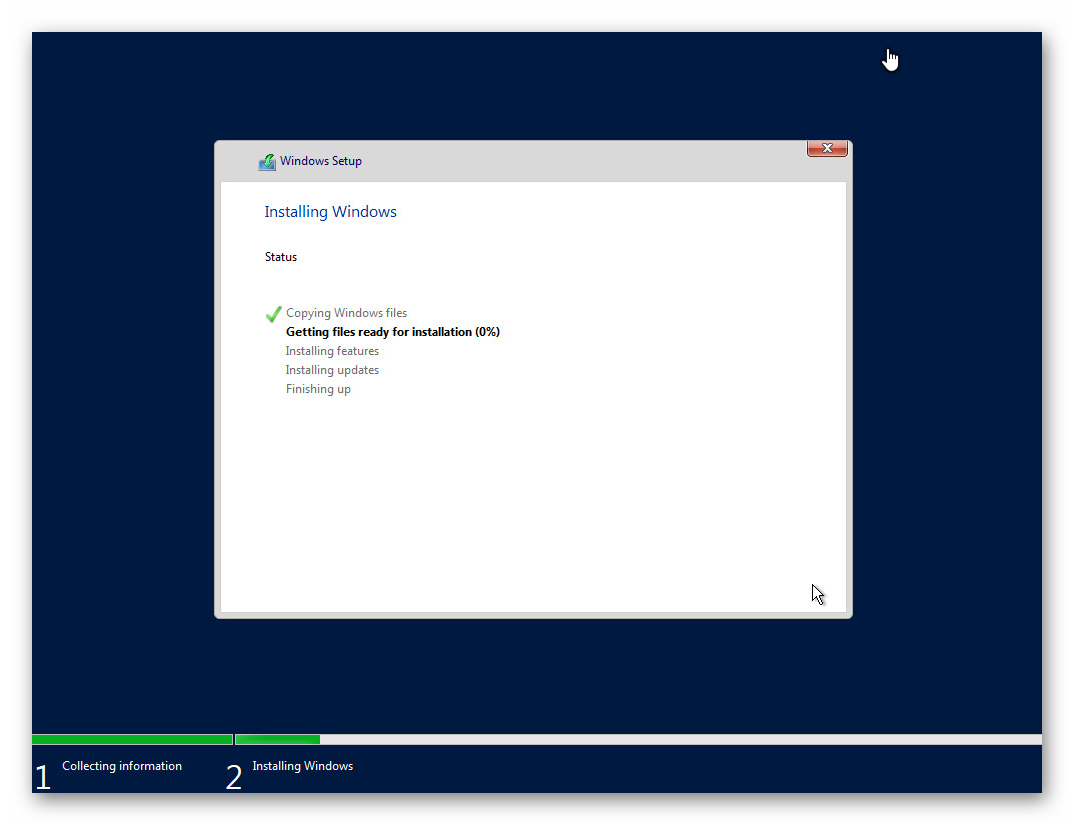Image resolution: width=1074 pixels, height=825 pixels.
Task: Click the Windows Setup title icon
Action: pyautogui.click(x=266, y=162)
